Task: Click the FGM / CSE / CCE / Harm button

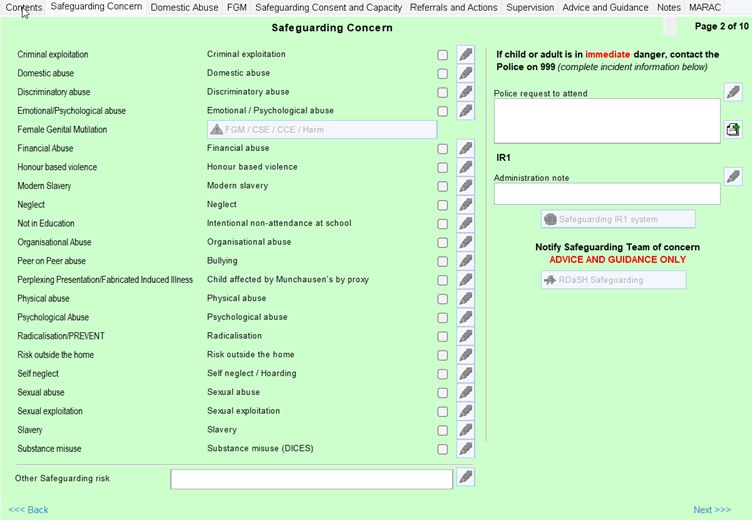Action: [x=322, y=130]
